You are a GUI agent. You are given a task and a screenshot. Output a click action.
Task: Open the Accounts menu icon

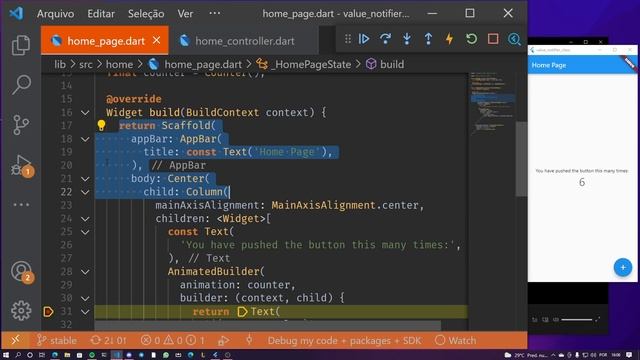(22, 272)
